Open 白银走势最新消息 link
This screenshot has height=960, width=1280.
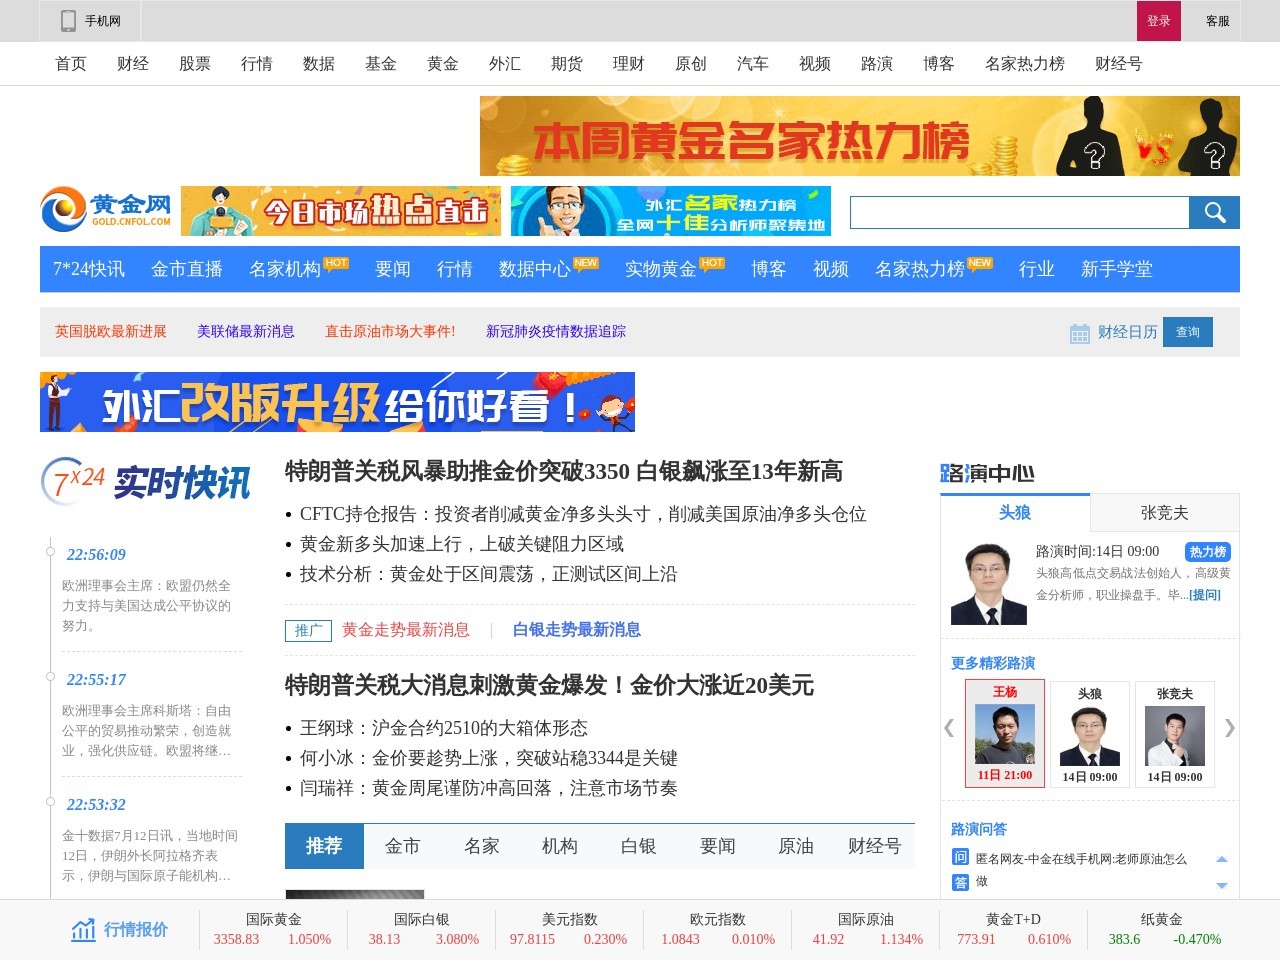(x=577, y=630)
